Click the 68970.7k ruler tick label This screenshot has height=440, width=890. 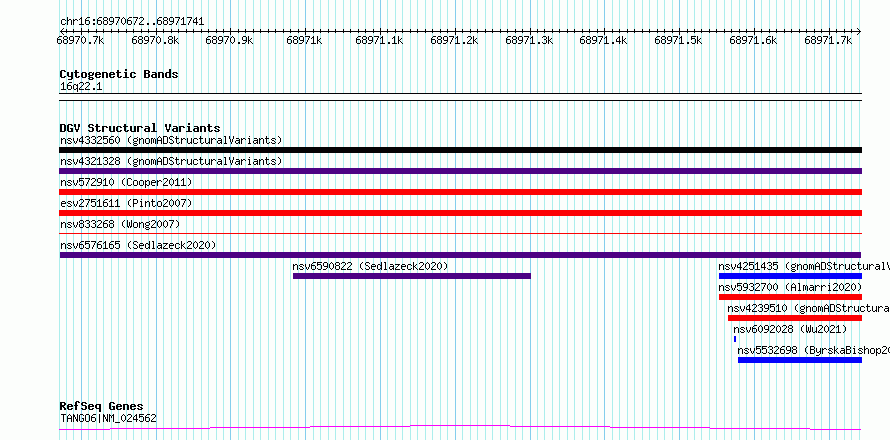80,40
